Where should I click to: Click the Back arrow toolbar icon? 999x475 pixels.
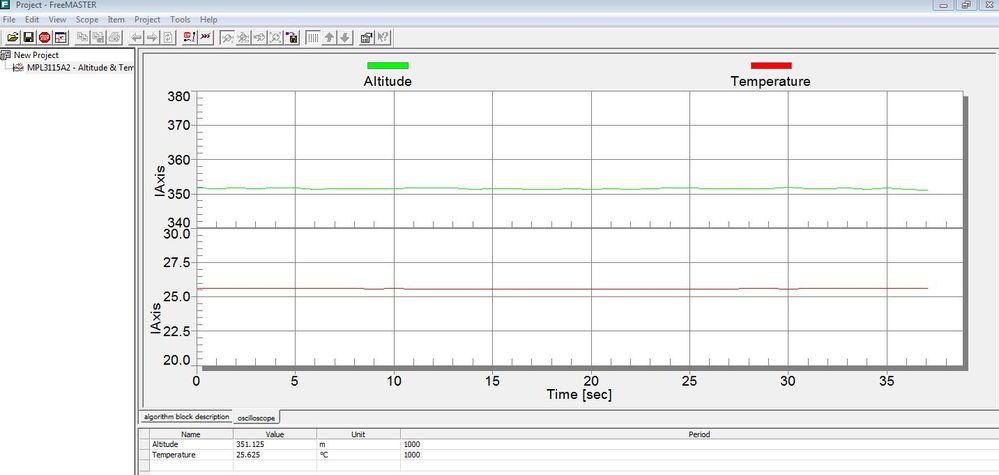point(136,38)
